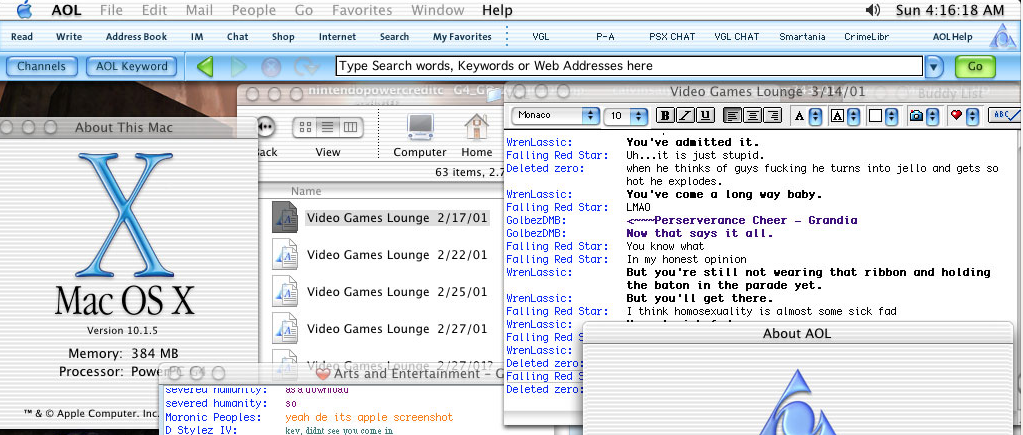This screenshot has height=435, width=1023.
Task: Click the boxed A text background icon
Action: point(838,116)
